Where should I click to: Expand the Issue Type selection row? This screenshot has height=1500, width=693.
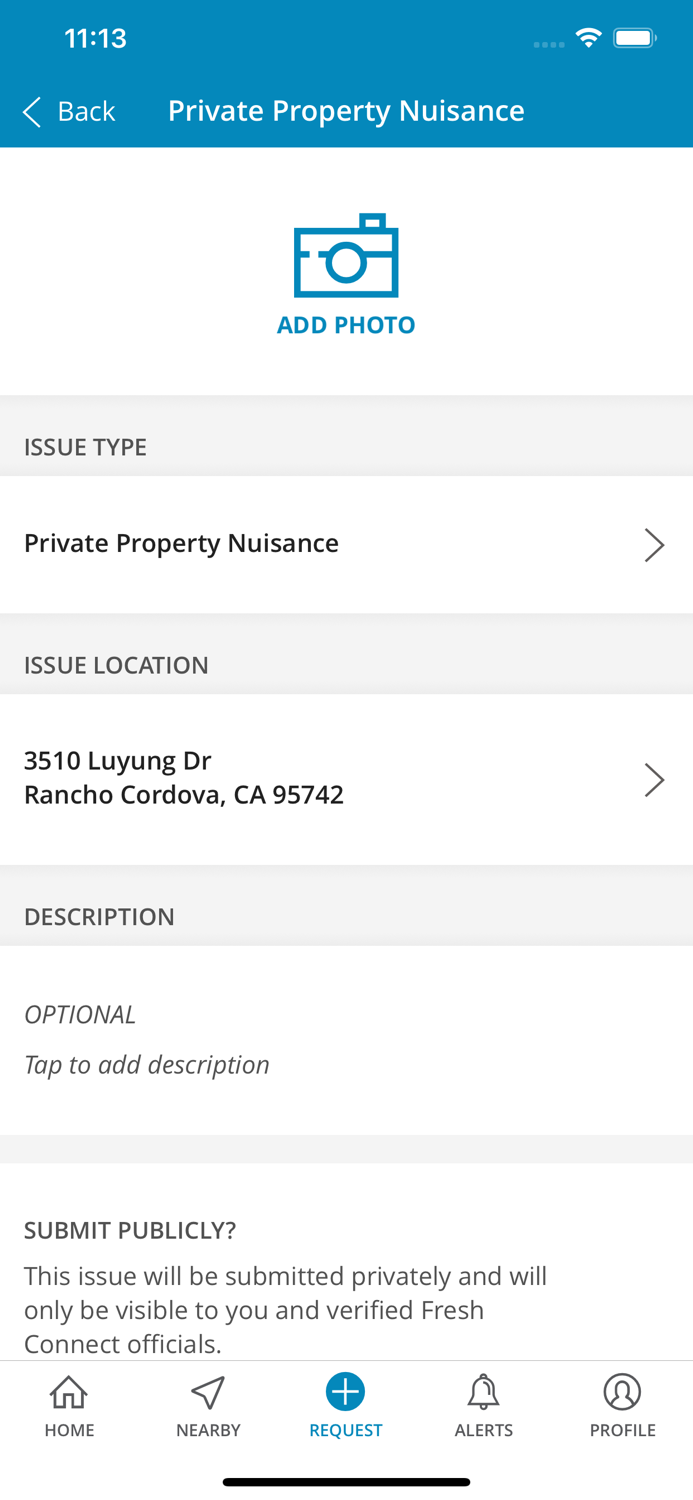[346, 544]
